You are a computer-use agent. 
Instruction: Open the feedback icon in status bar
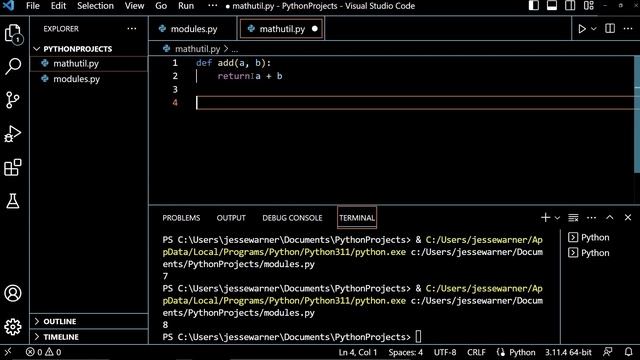[x=608, y=352]
